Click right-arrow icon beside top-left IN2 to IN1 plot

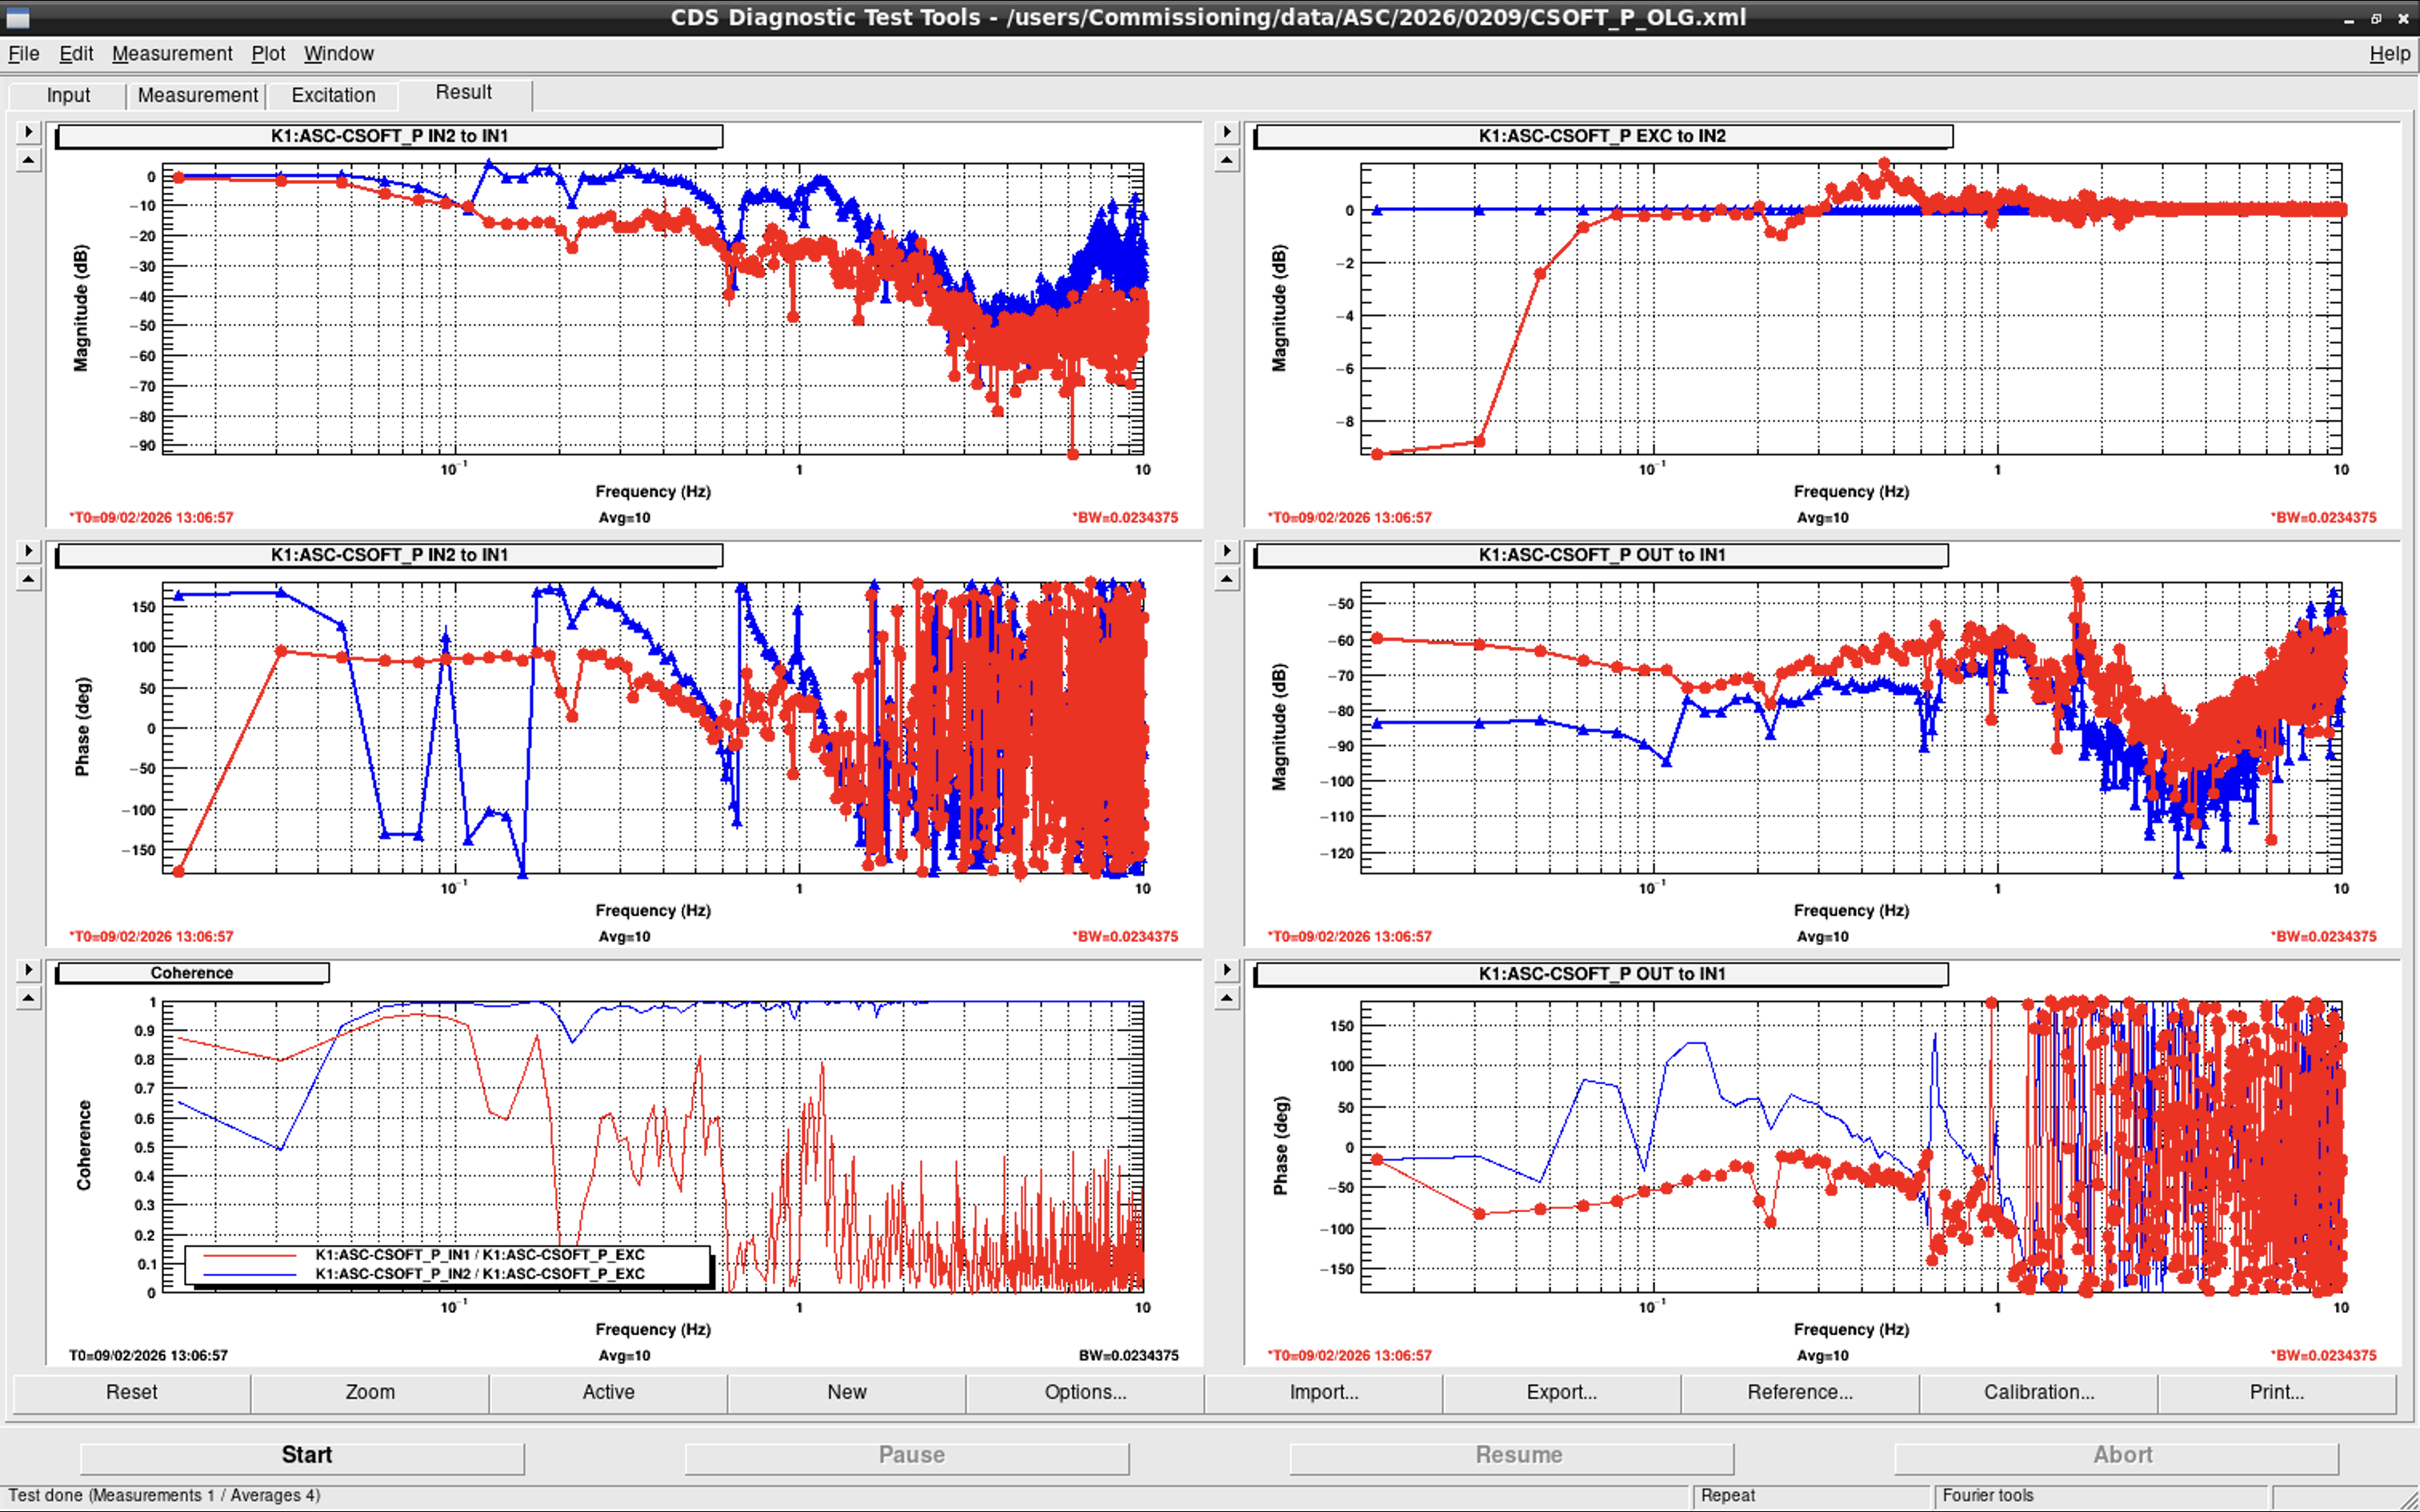(x=28, y=131)
